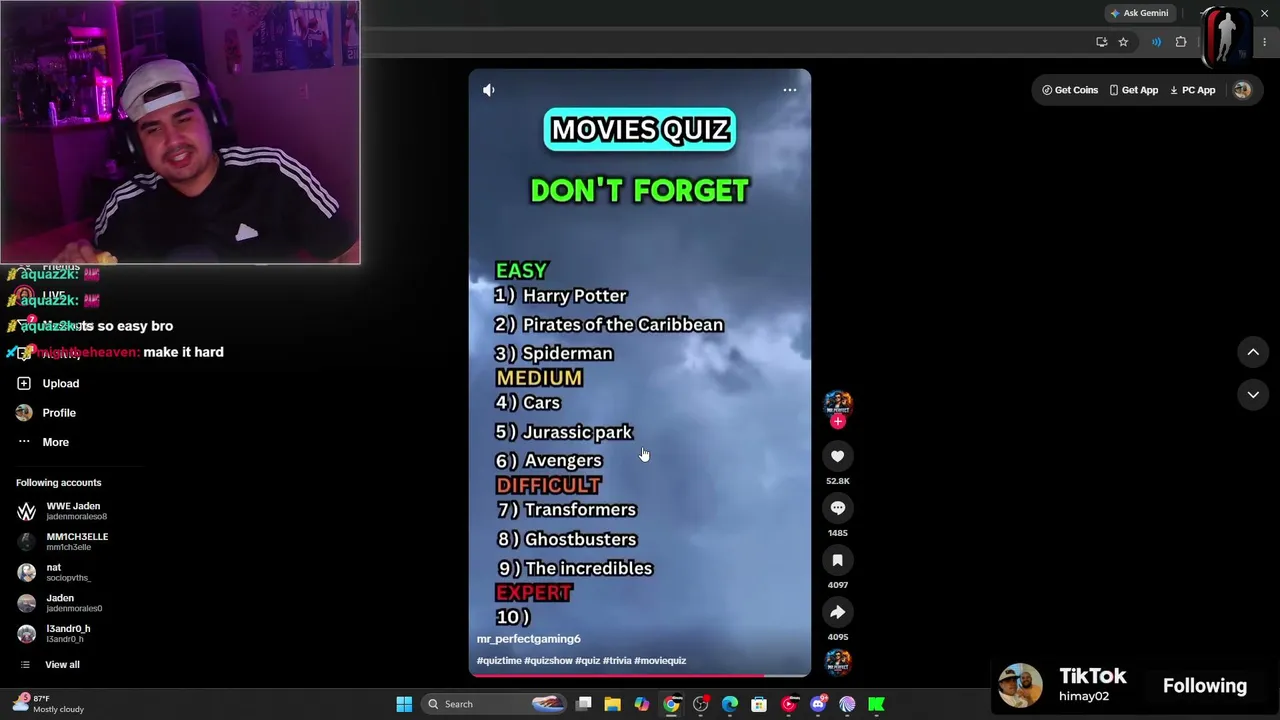
Task: Open YouTube Music from the taskbar
Action: [x=789, y=704]
